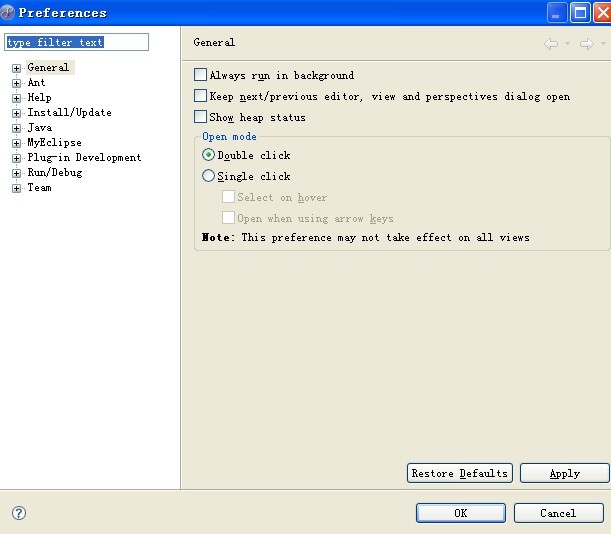This screenshot has width=611, height=534.
Task: Confirm with the OK button
Action: pyautogui.click(x=461, y=513)
